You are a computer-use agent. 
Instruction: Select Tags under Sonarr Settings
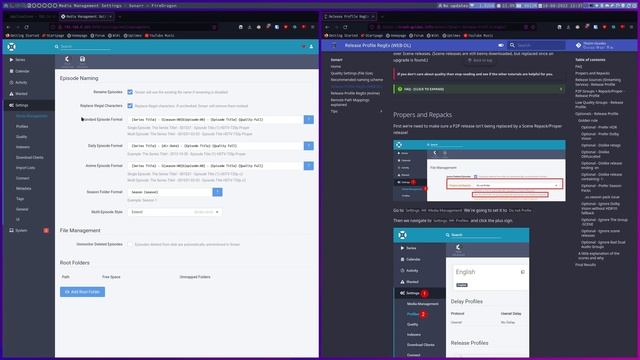20,199
